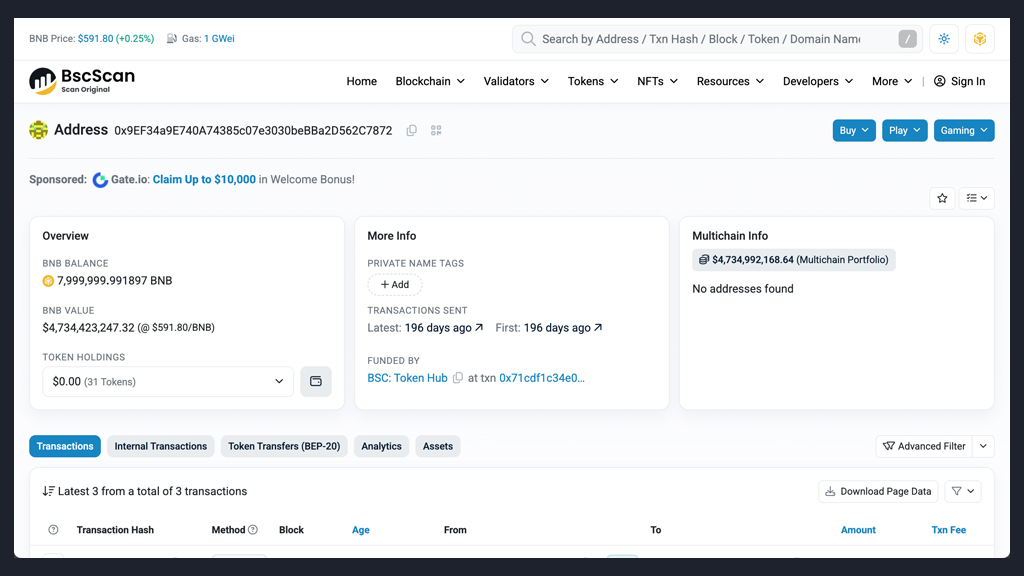The height and width of the screenshot is (576, 1024).
Task: Open the list options dropdown beside star
Action: click(976, 198)
